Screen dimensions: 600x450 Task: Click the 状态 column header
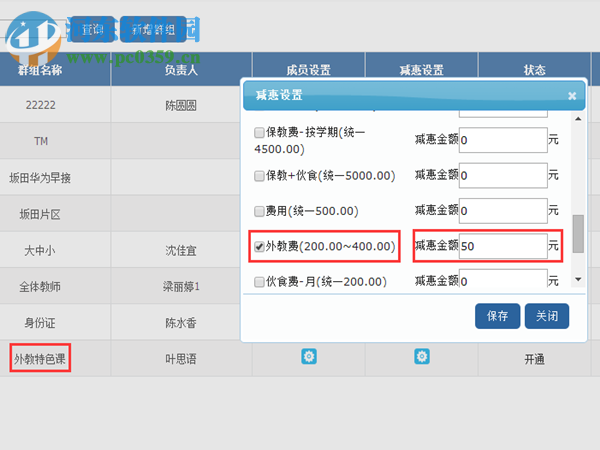pyautogui.click(x=535, y=70)
